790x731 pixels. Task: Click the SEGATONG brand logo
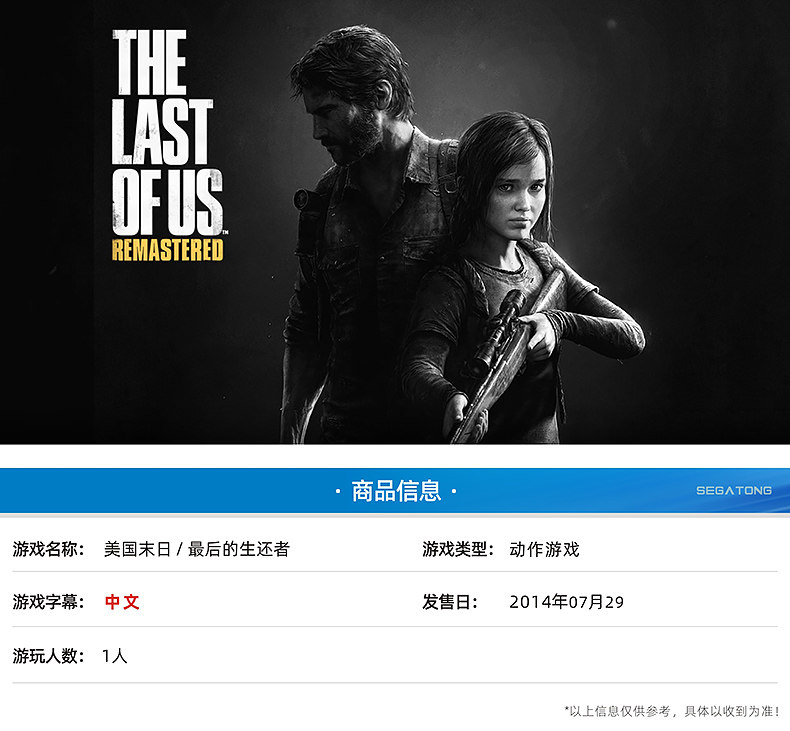(x=734, y=490)
